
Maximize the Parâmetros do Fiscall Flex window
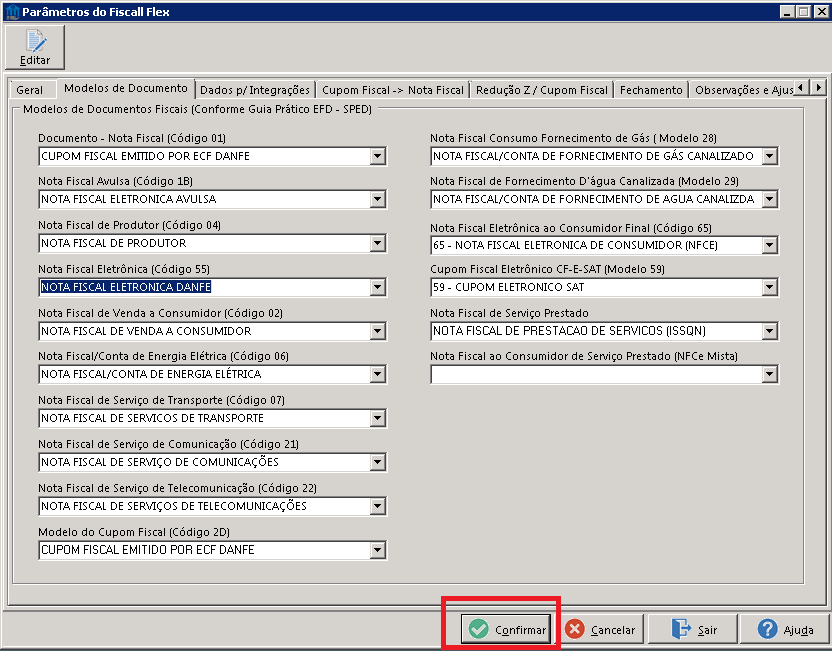tap(803, 11)
